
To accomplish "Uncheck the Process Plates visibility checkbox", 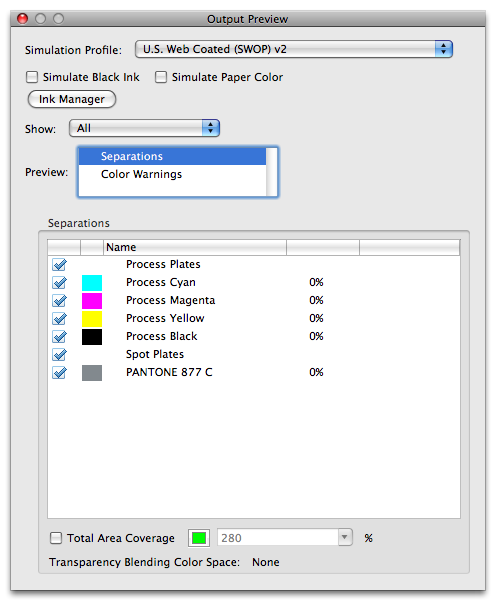I will 59,264.
